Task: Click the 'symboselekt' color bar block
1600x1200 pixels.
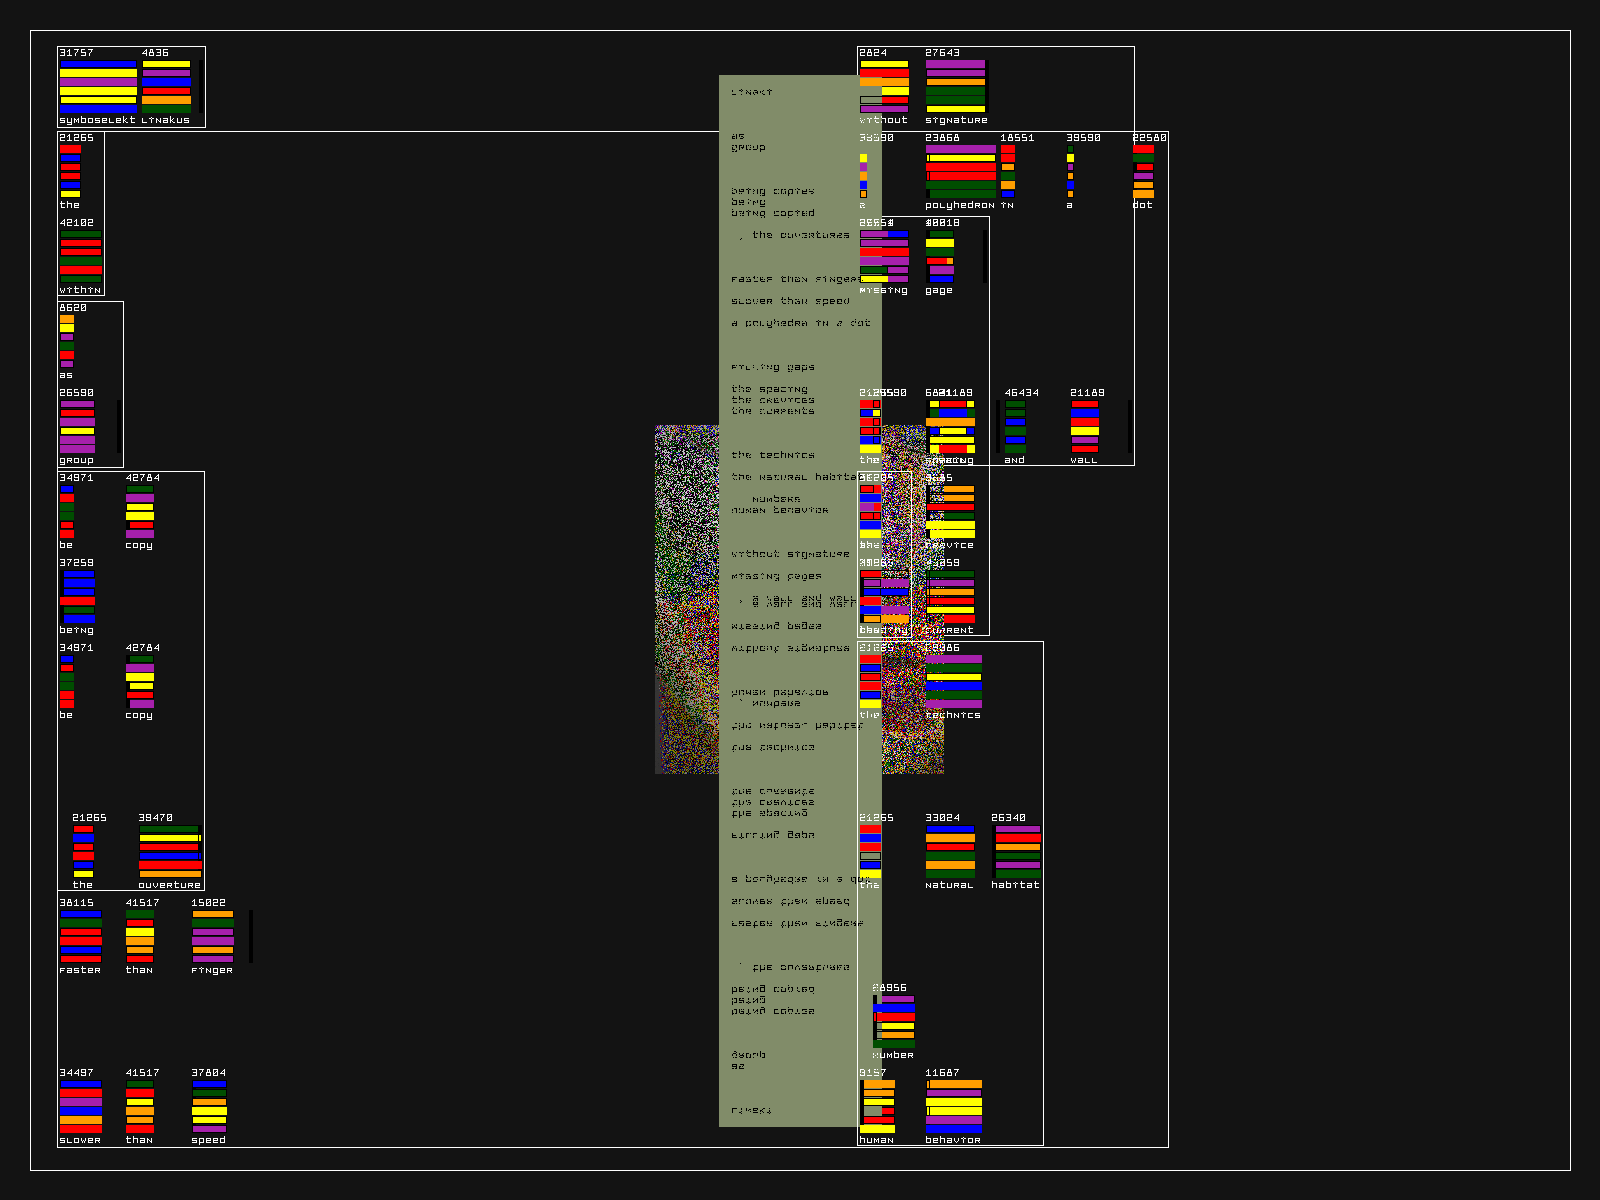Action: click(98, 87)
